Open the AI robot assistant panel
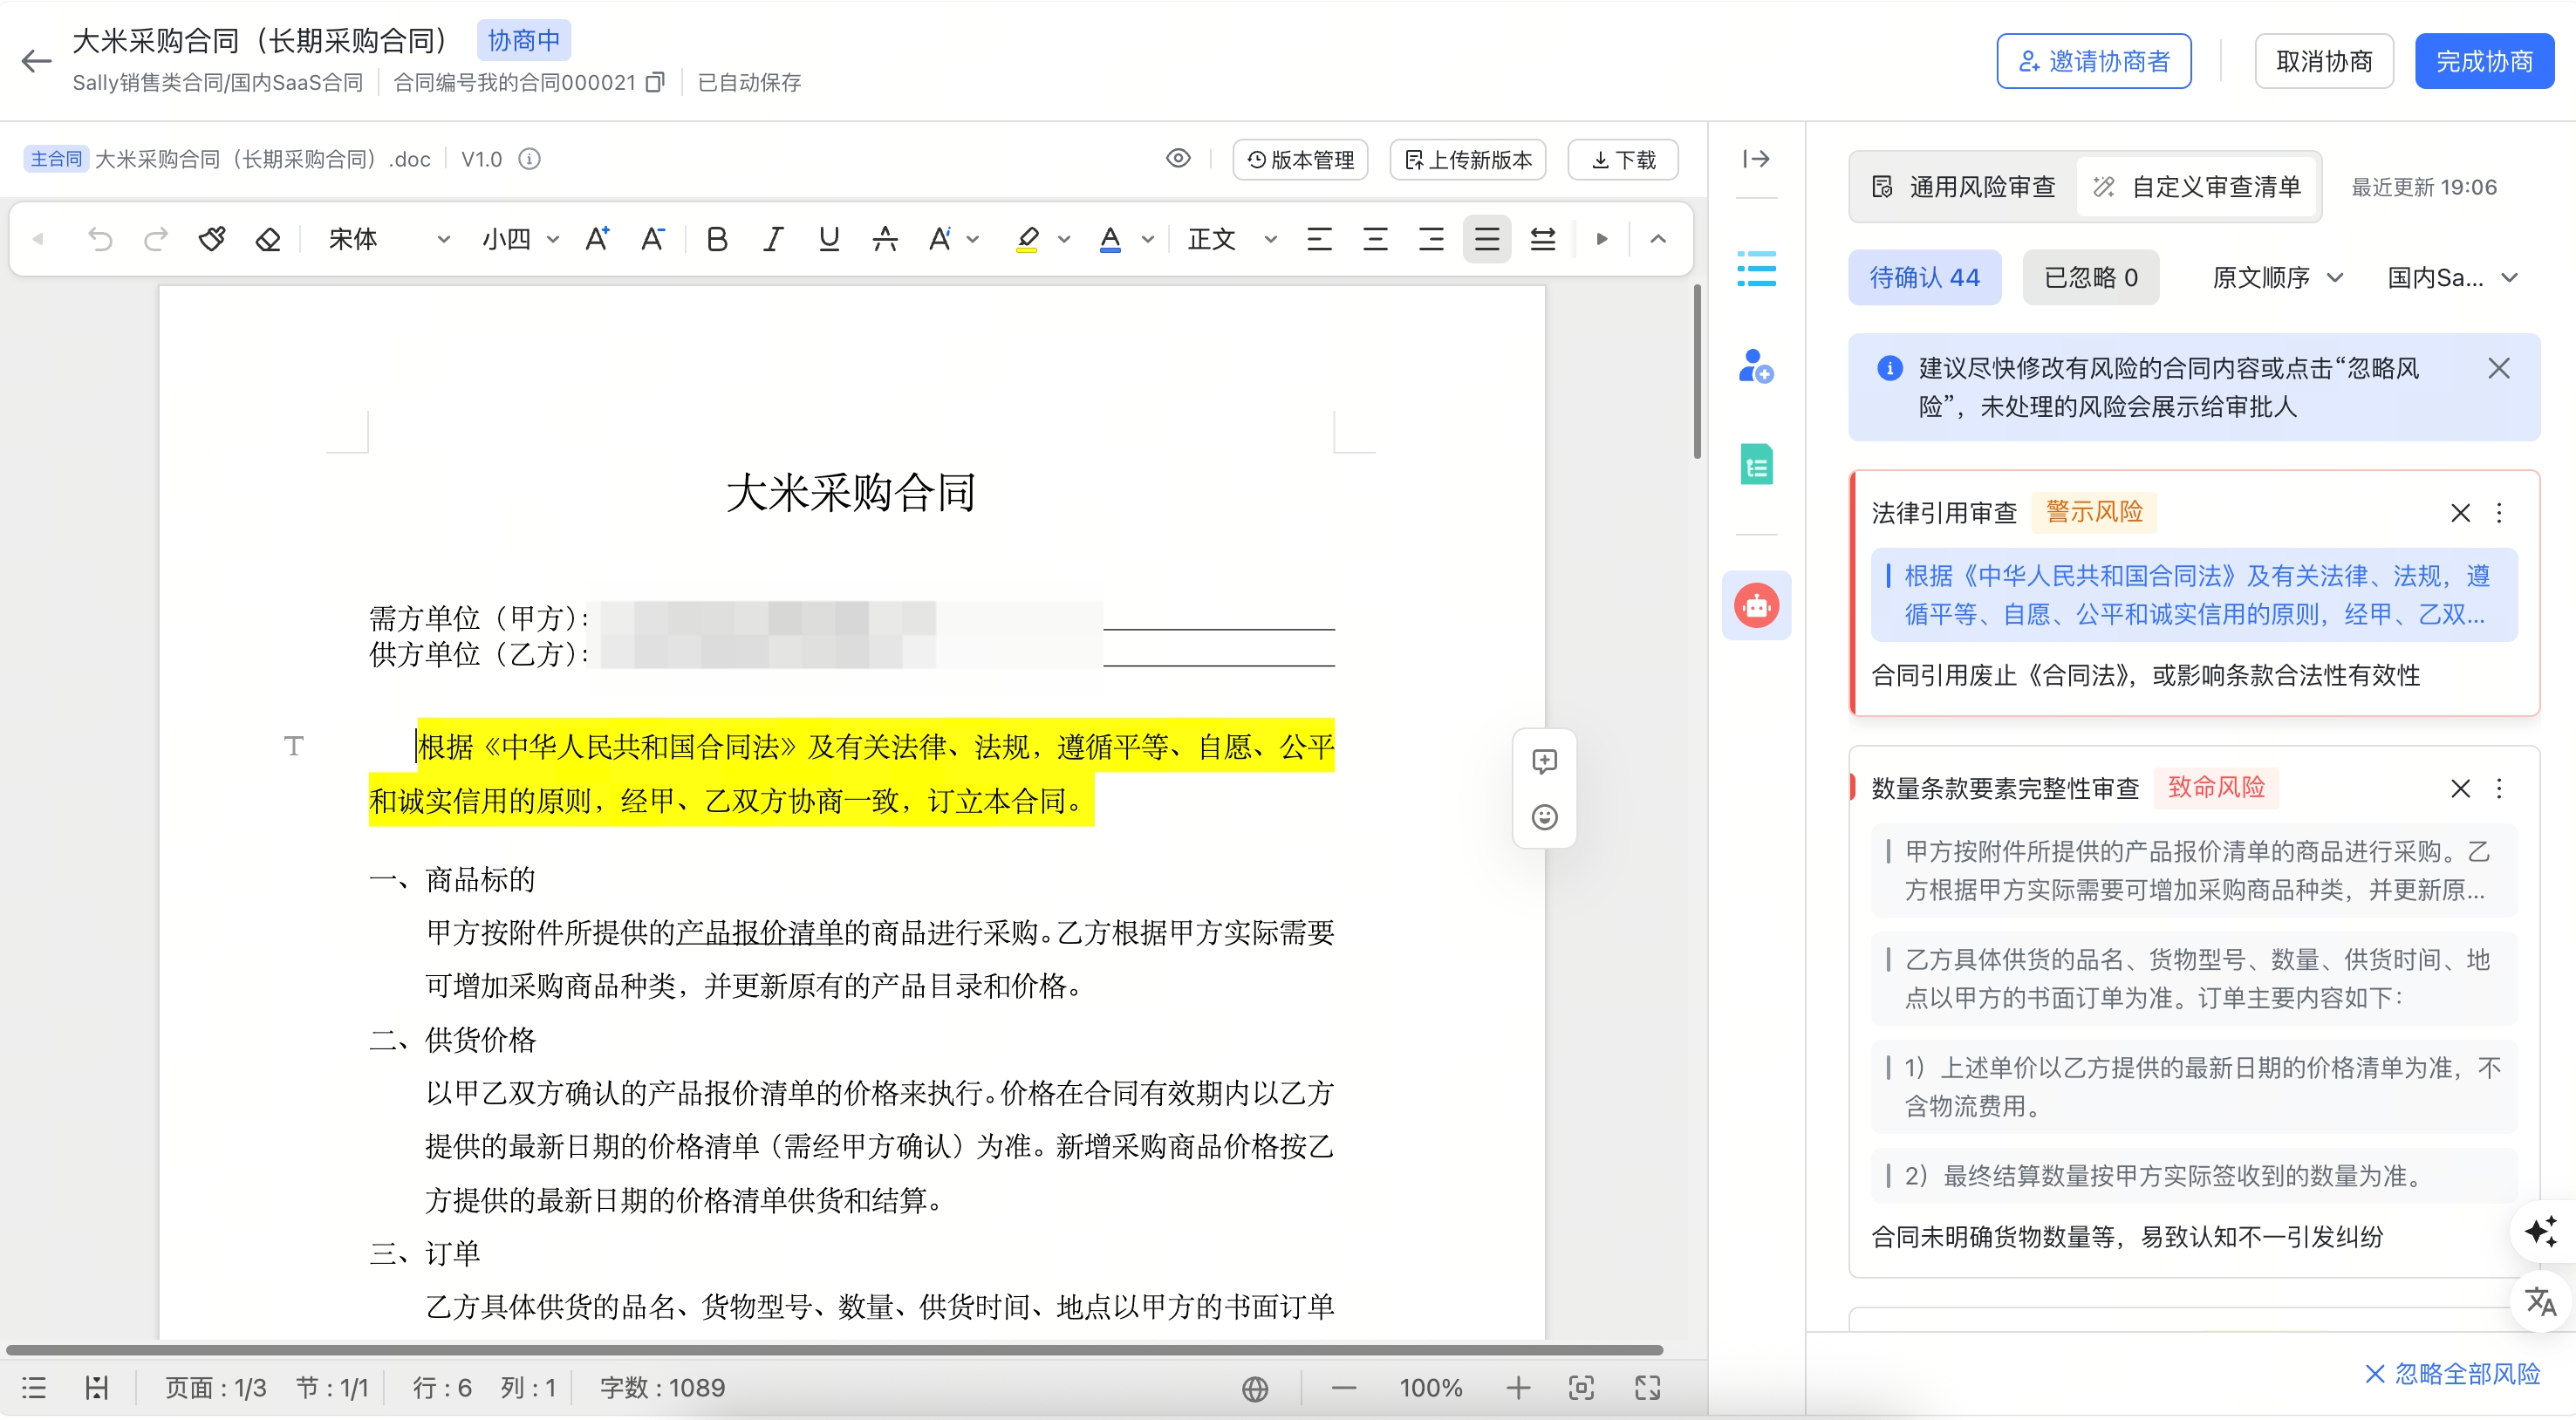This screenshot has width=2576, height=1420. point(1757,605)
